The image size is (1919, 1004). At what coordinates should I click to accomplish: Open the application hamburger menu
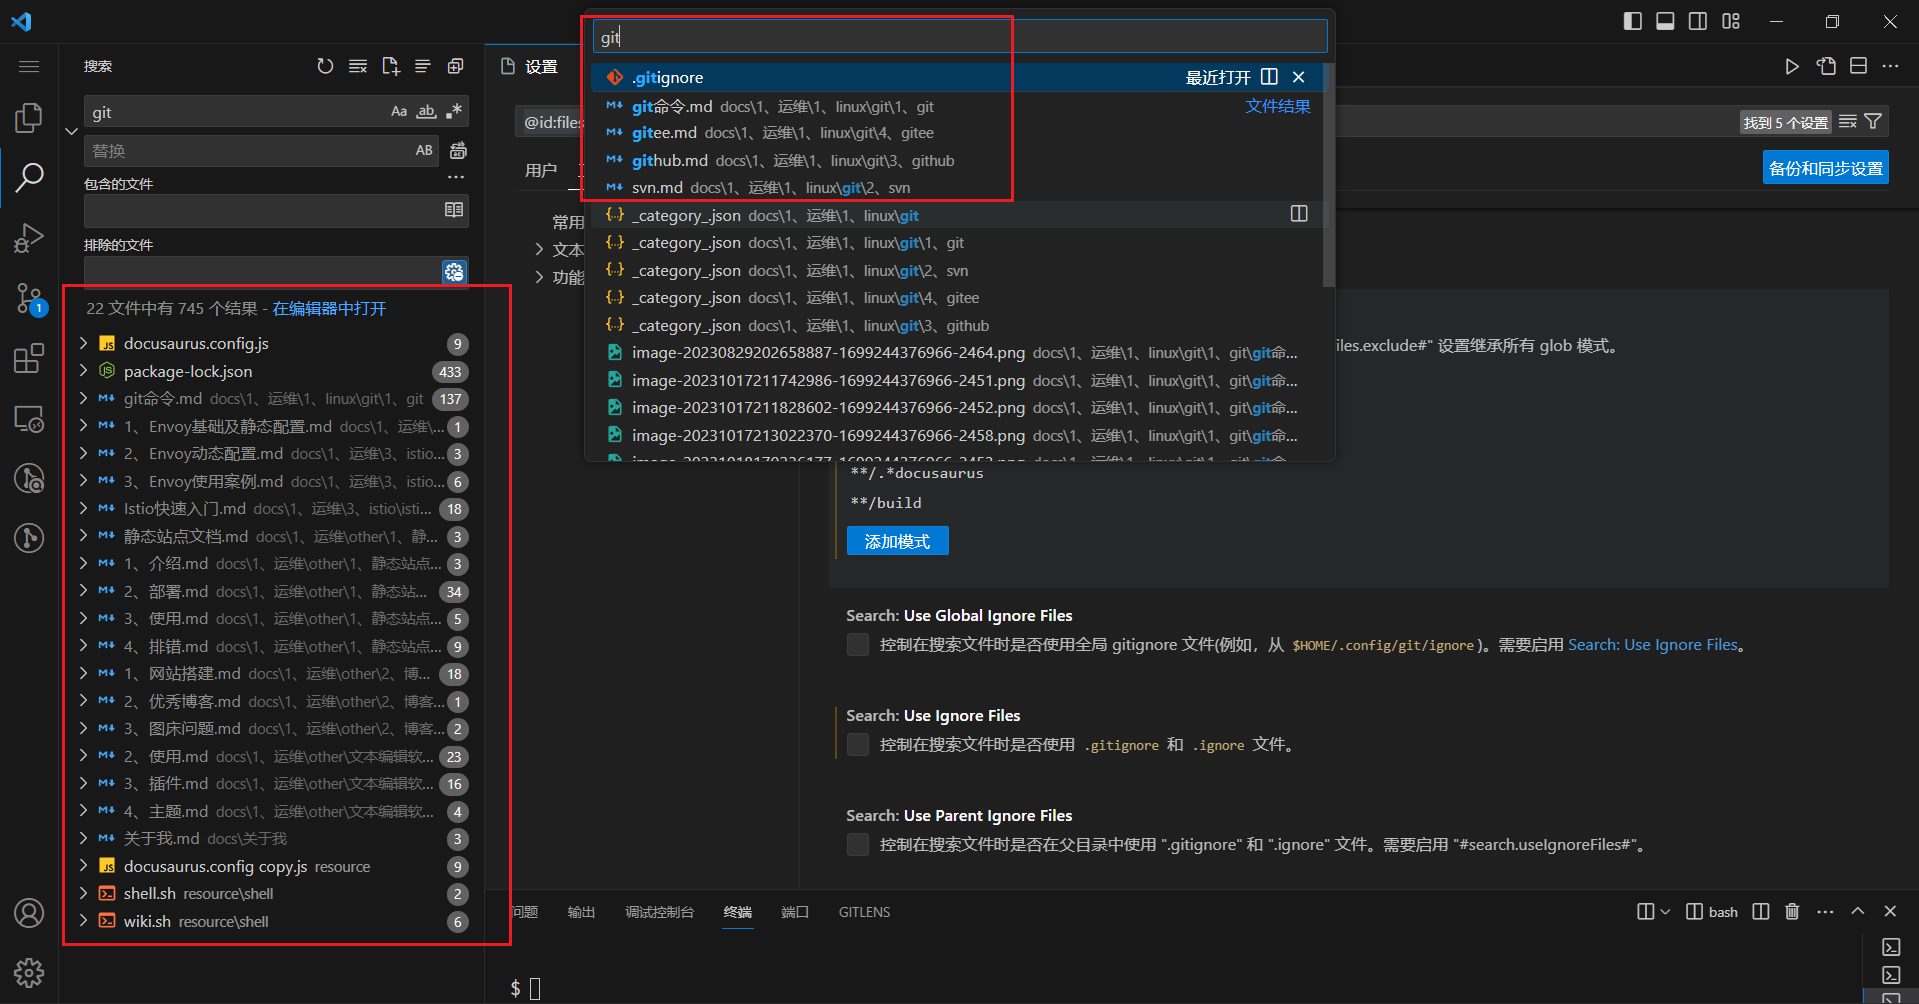click(29, 66)
